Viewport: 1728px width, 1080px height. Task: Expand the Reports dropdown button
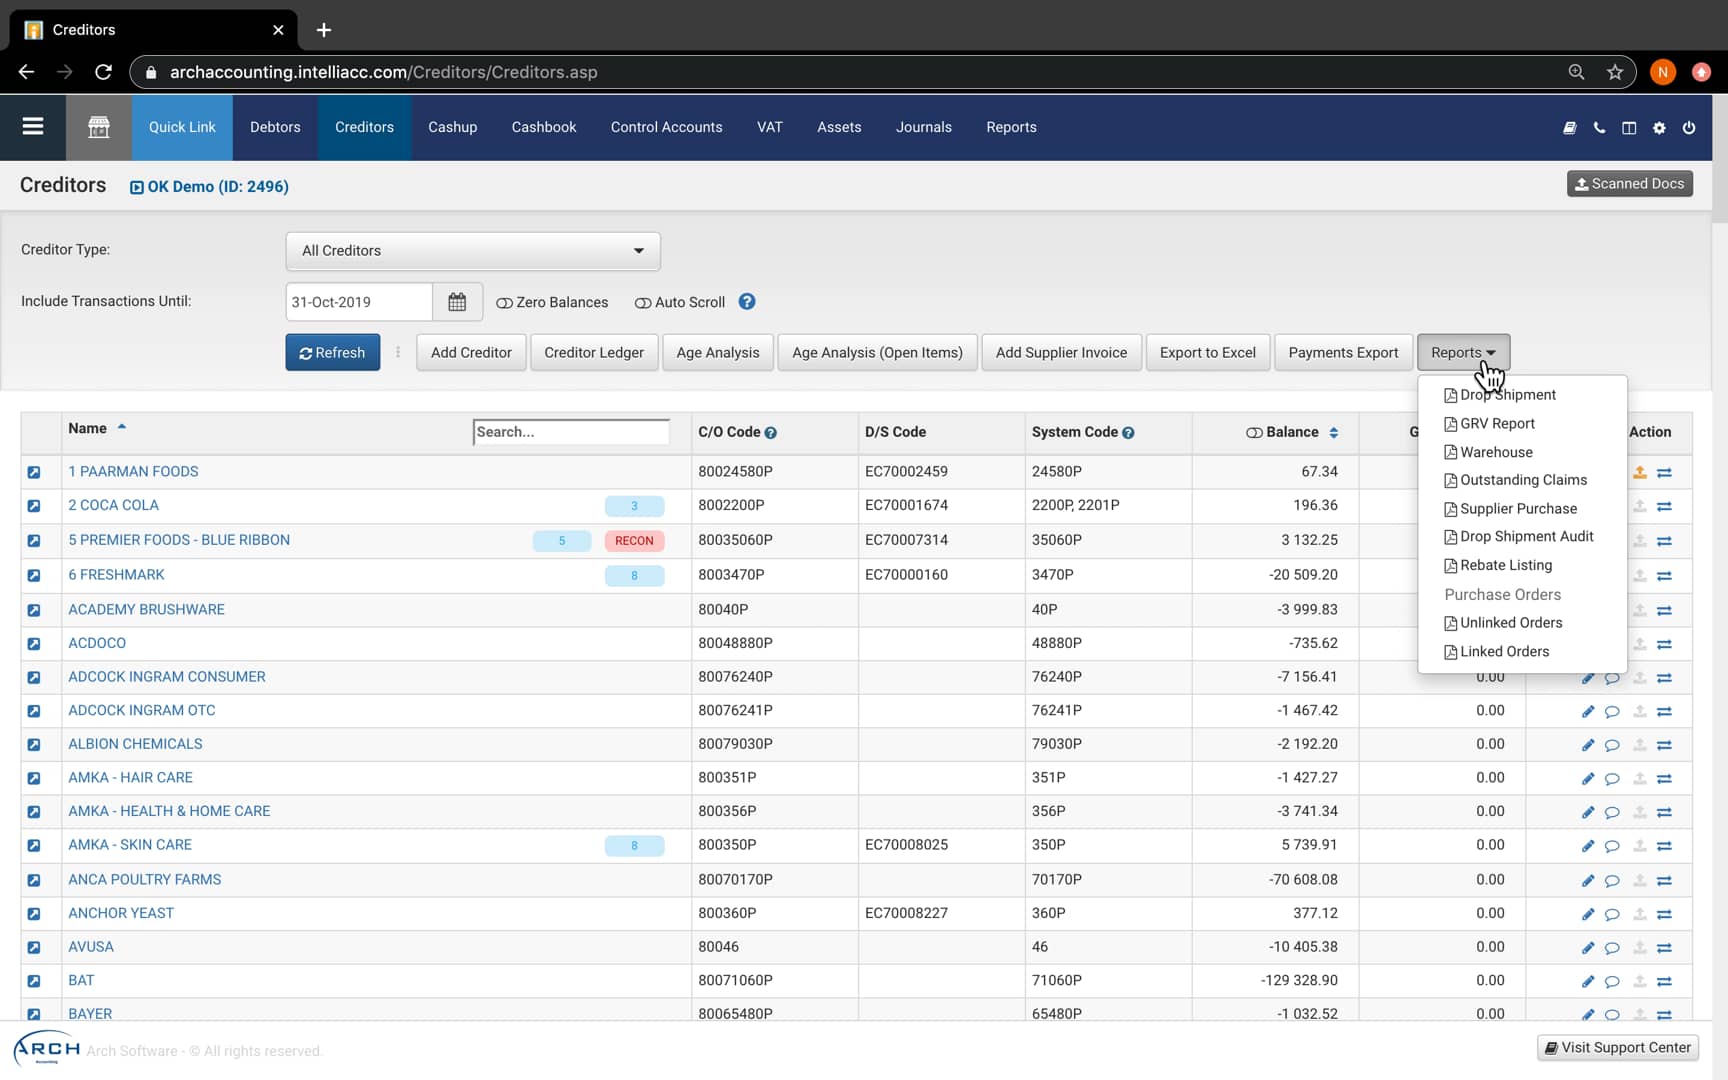click(x=1462, y=352)
